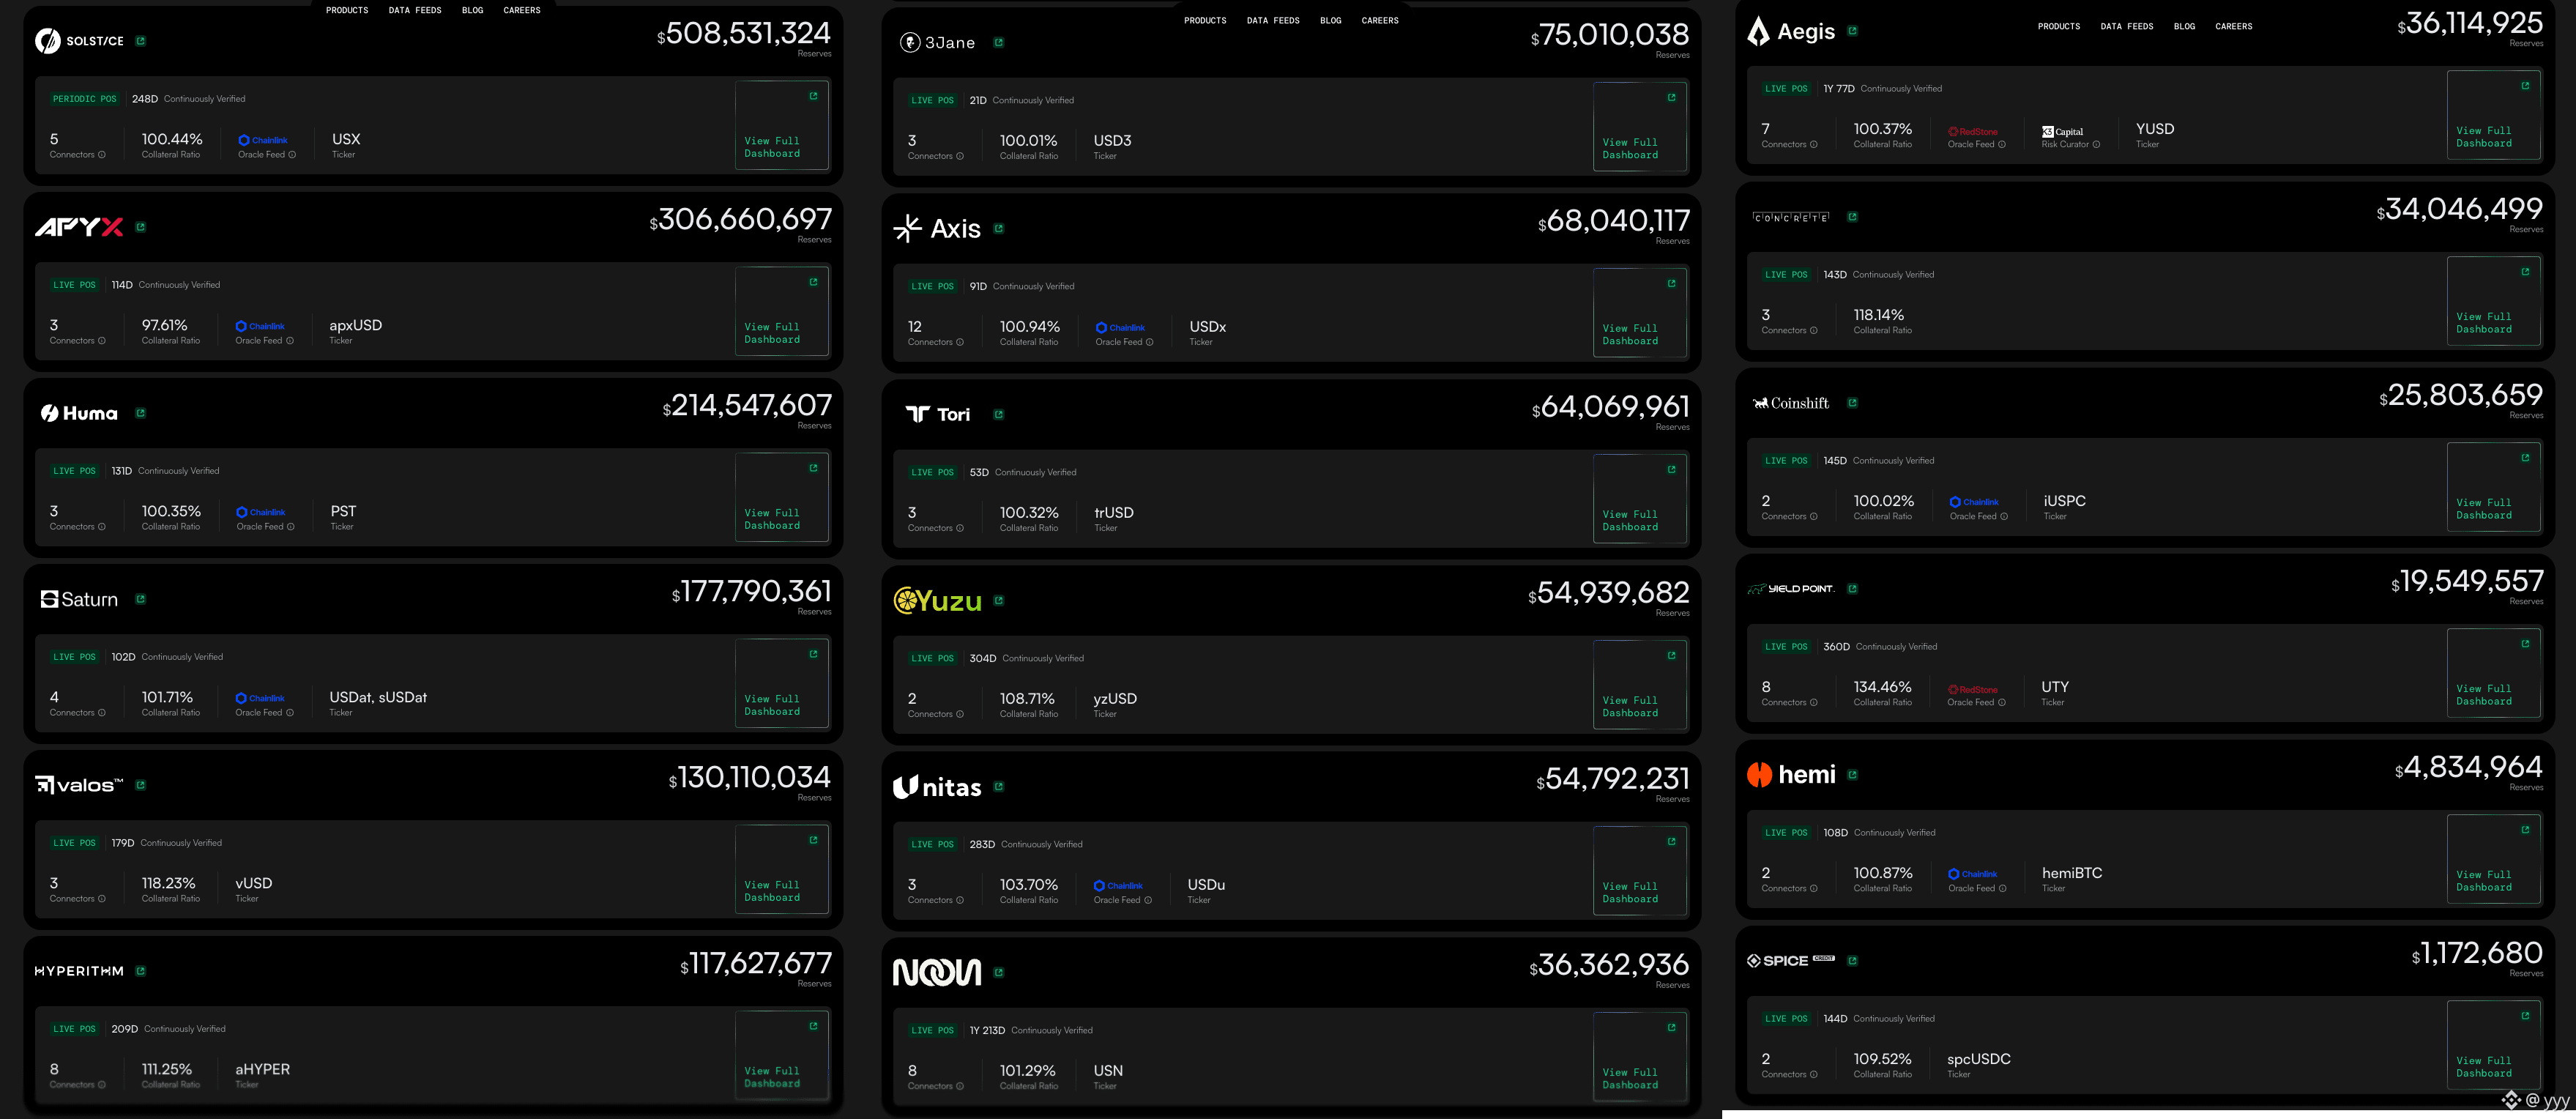Click the Connectors info icon in Solstice card
This screenshot has width=2576, height=1119.
point(102,155)
